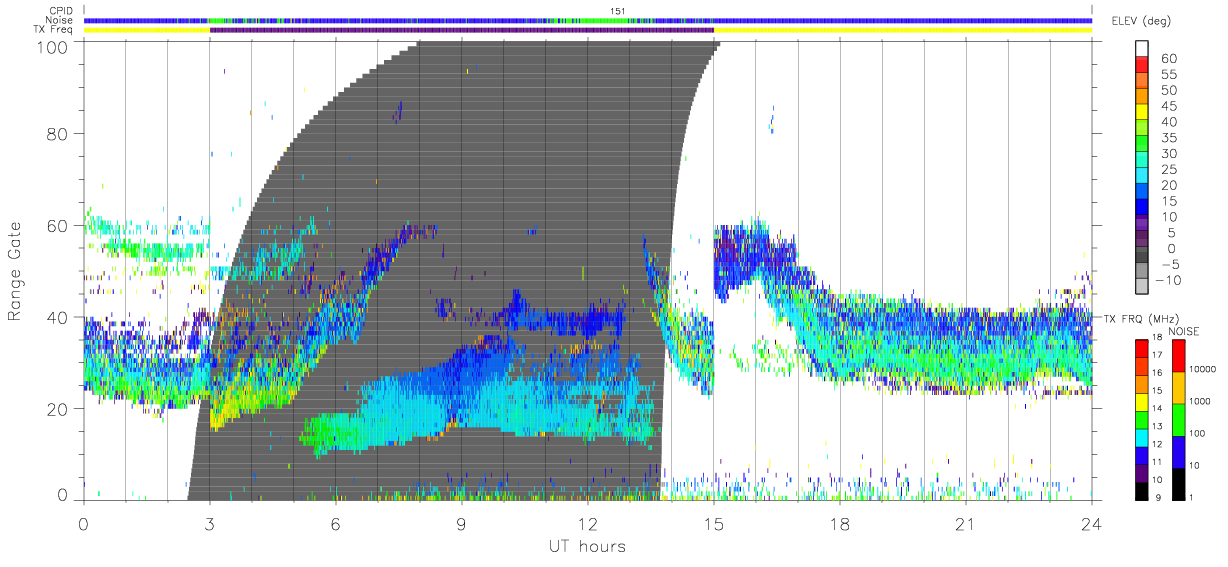This screenshot has height=567, width=1228.
Task: Select the green segment of the NOISE colorbar
Action: [x=1177, y=420]
